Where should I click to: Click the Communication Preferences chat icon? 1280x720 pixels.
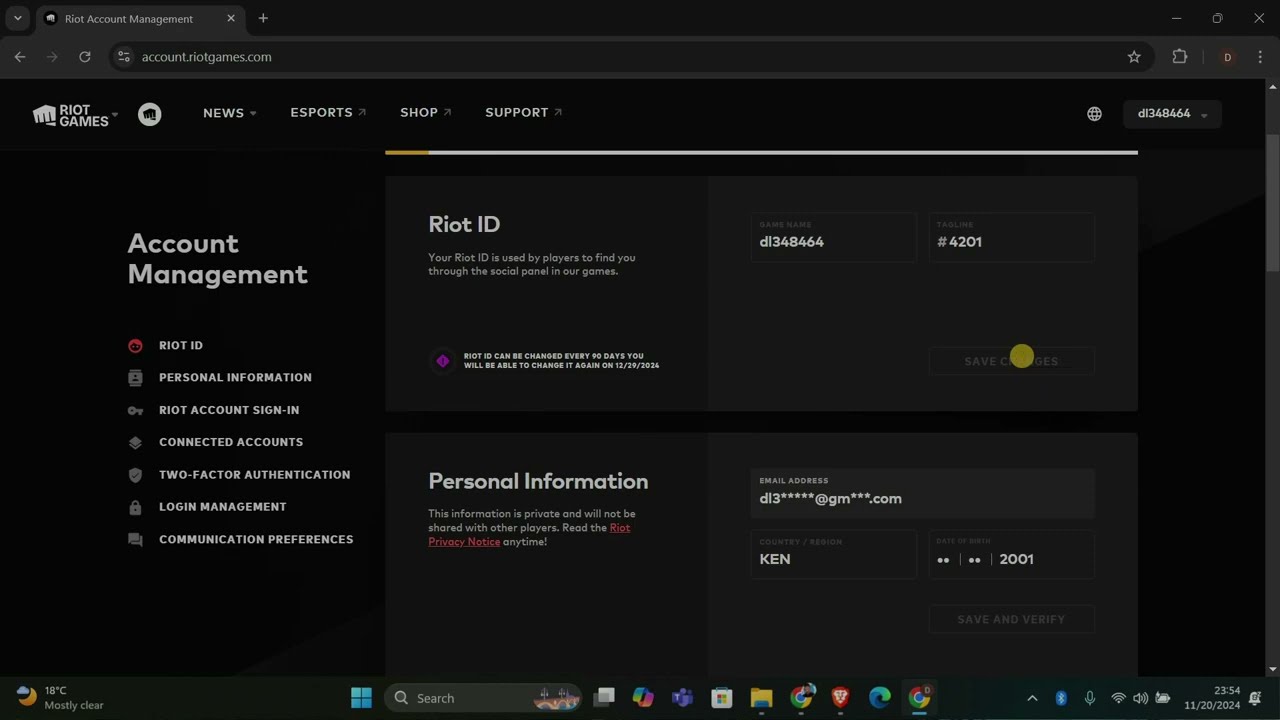(x=135, y=540)
